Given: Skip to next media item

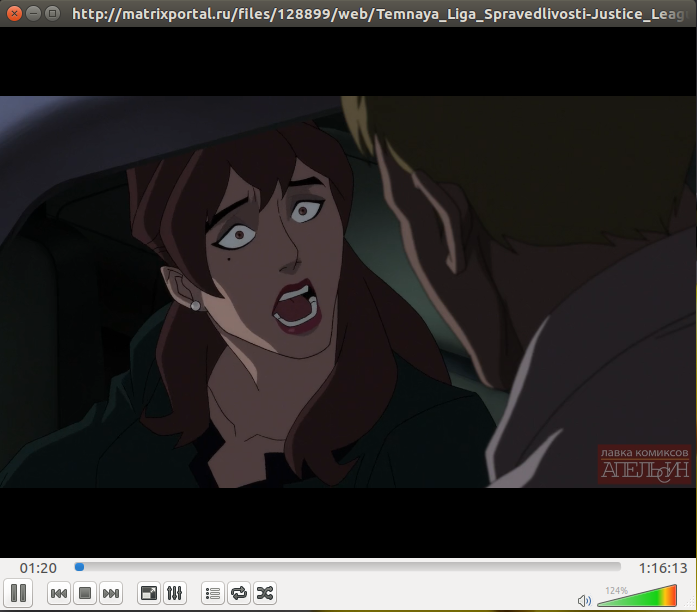Looking at the screenshot, I should (111, 593).
